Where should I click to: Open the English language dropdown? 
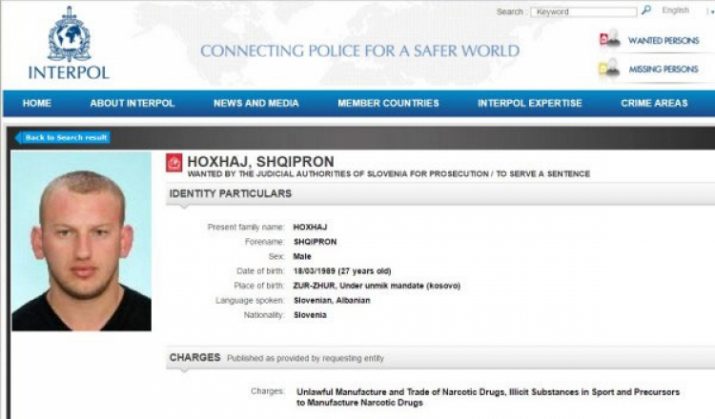click(x=675, y=10)
